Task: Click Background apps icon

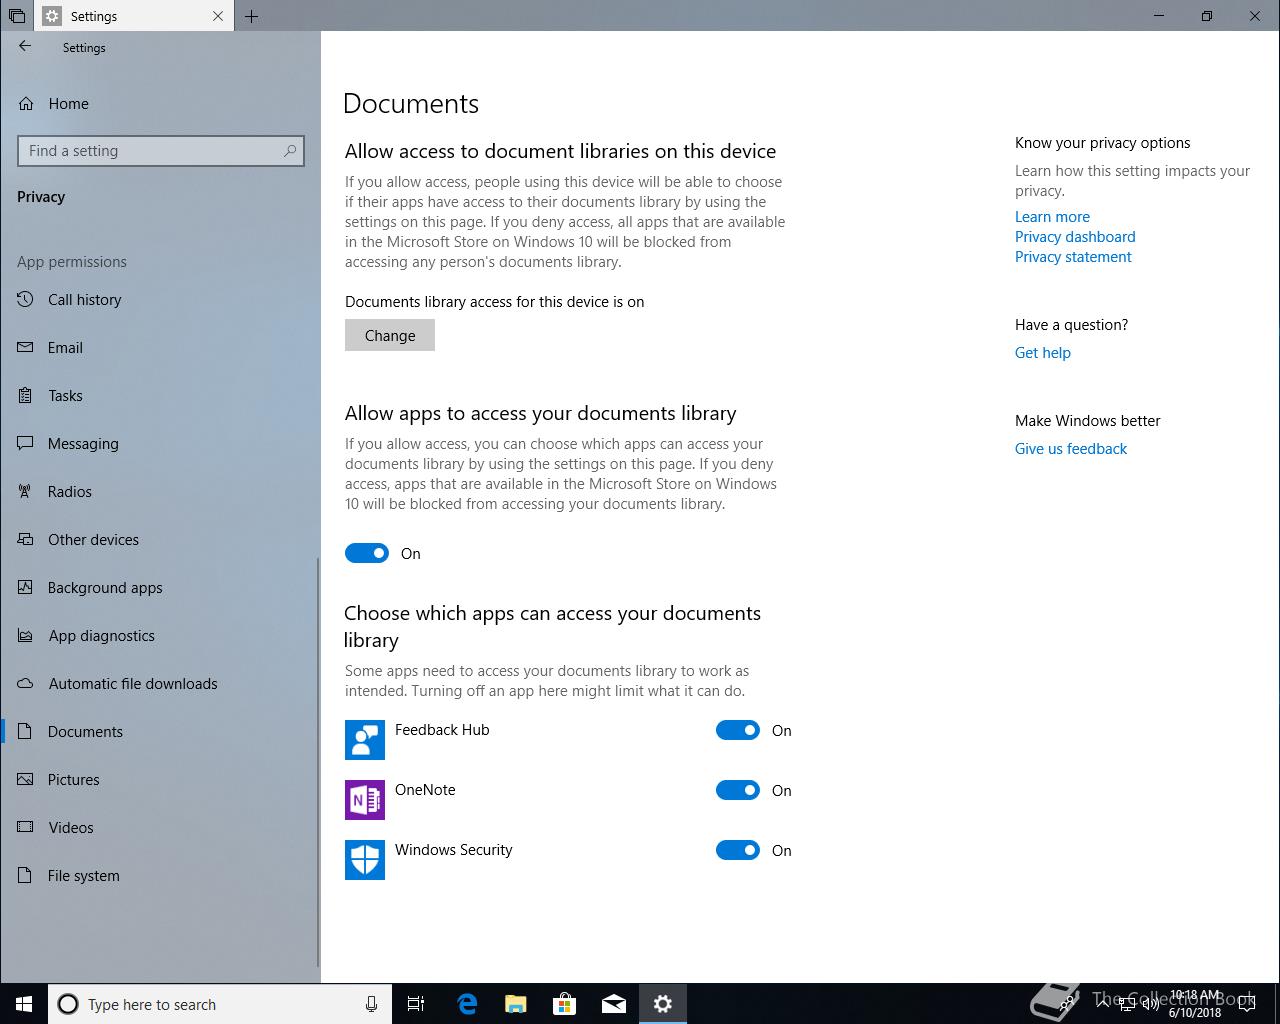Action: click(x=26, y=587)
